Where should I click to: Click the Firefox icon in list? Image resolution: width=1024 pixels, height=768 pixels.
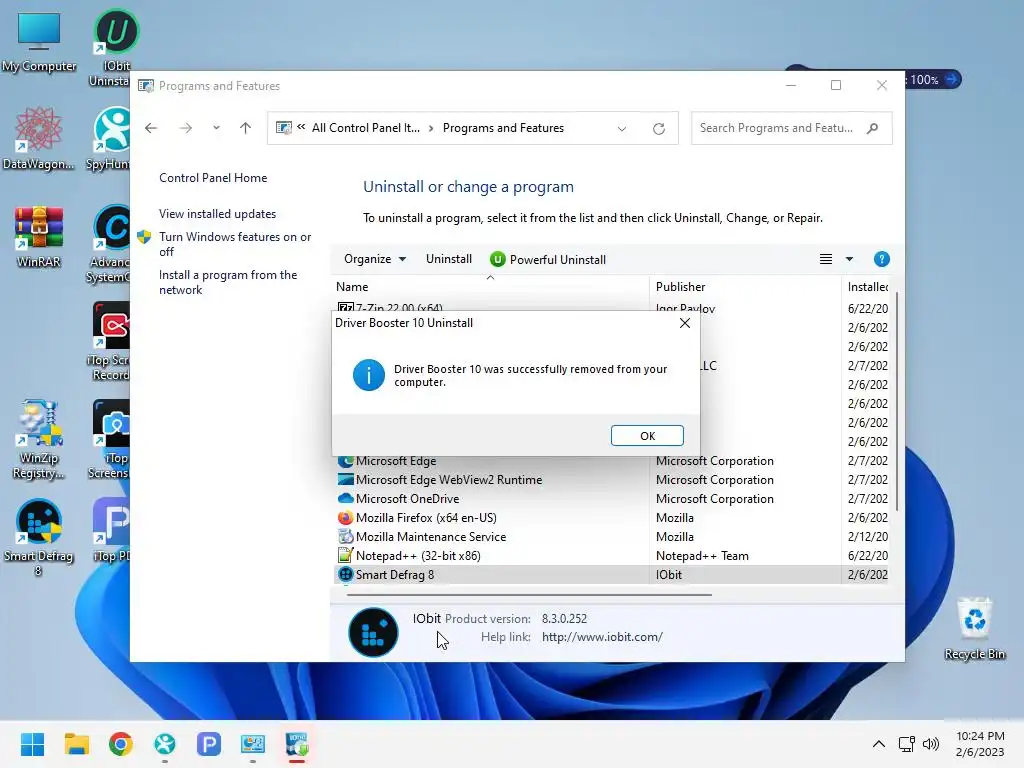point(345,517)
